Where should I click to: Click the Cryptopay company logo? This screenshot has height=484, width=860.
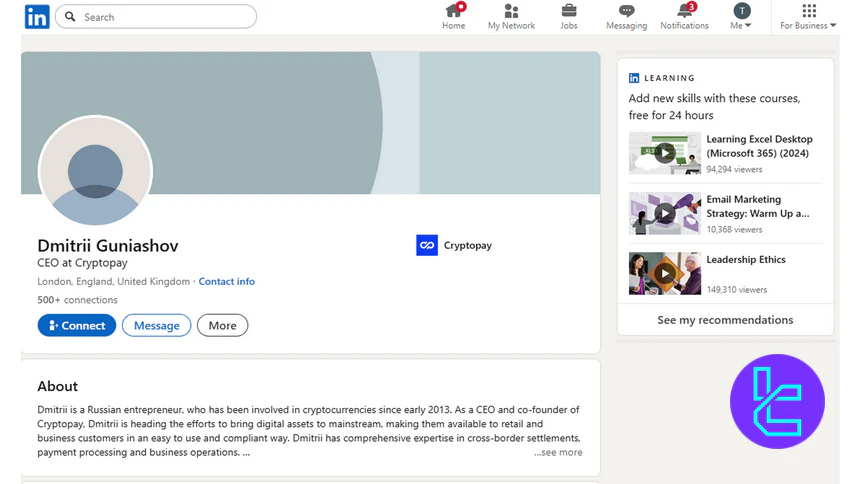click(427, 245)
